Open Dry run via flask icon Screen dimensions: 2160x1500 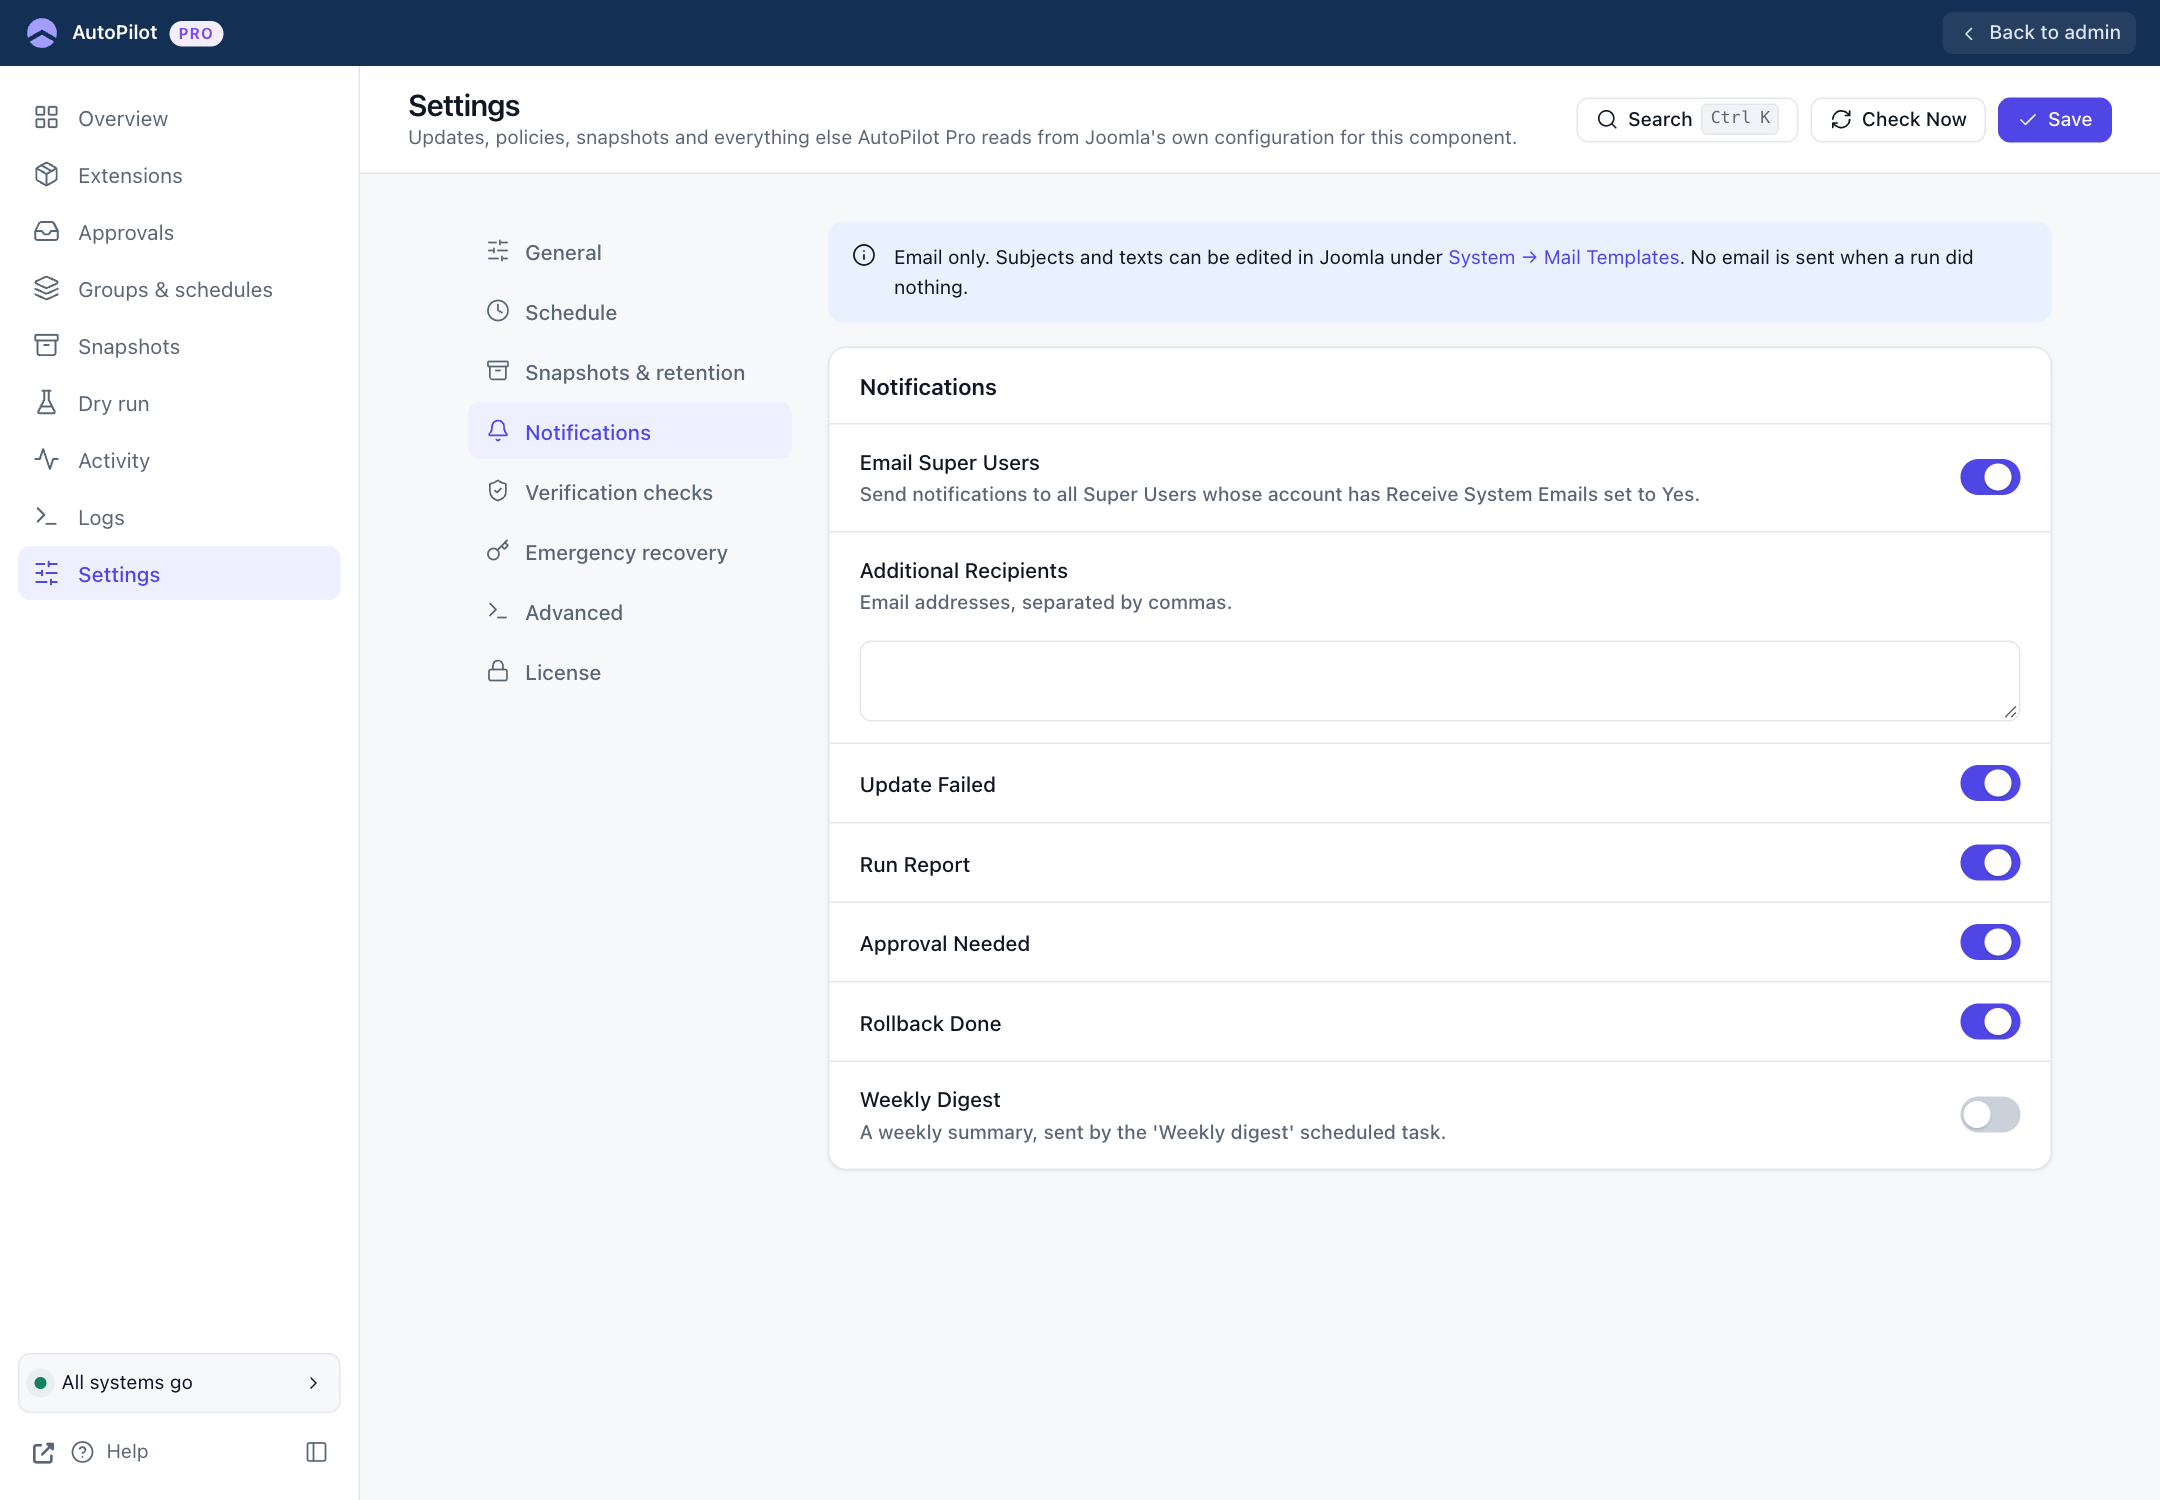[46, 403]
